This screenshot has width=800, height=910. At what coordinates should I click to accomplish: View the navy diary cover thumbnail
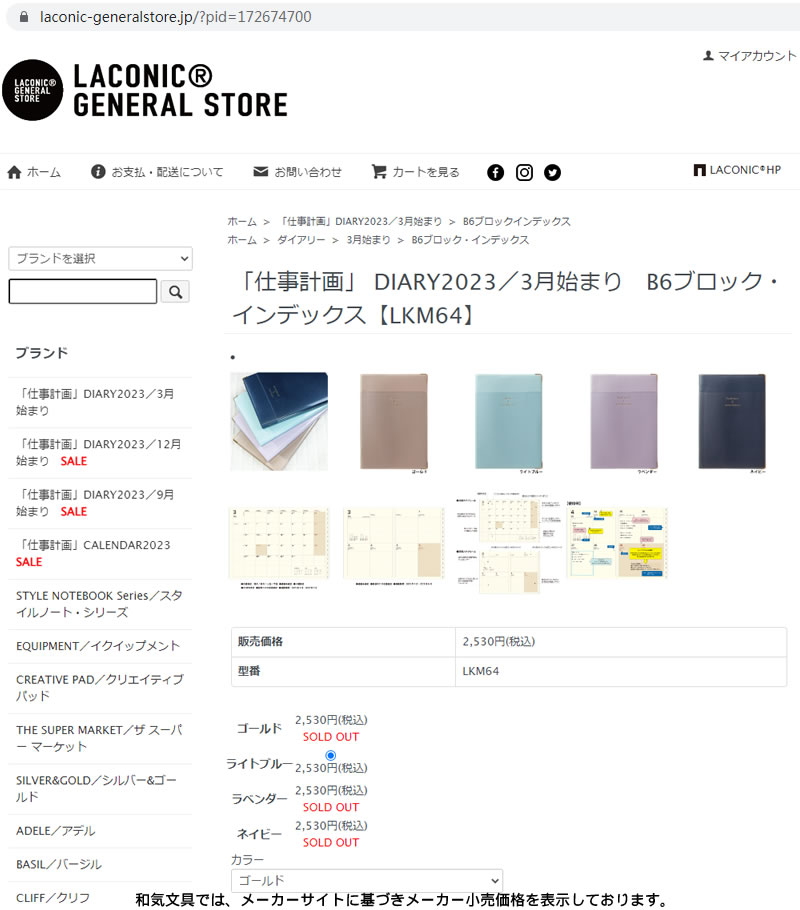click(x=733, y=422)
